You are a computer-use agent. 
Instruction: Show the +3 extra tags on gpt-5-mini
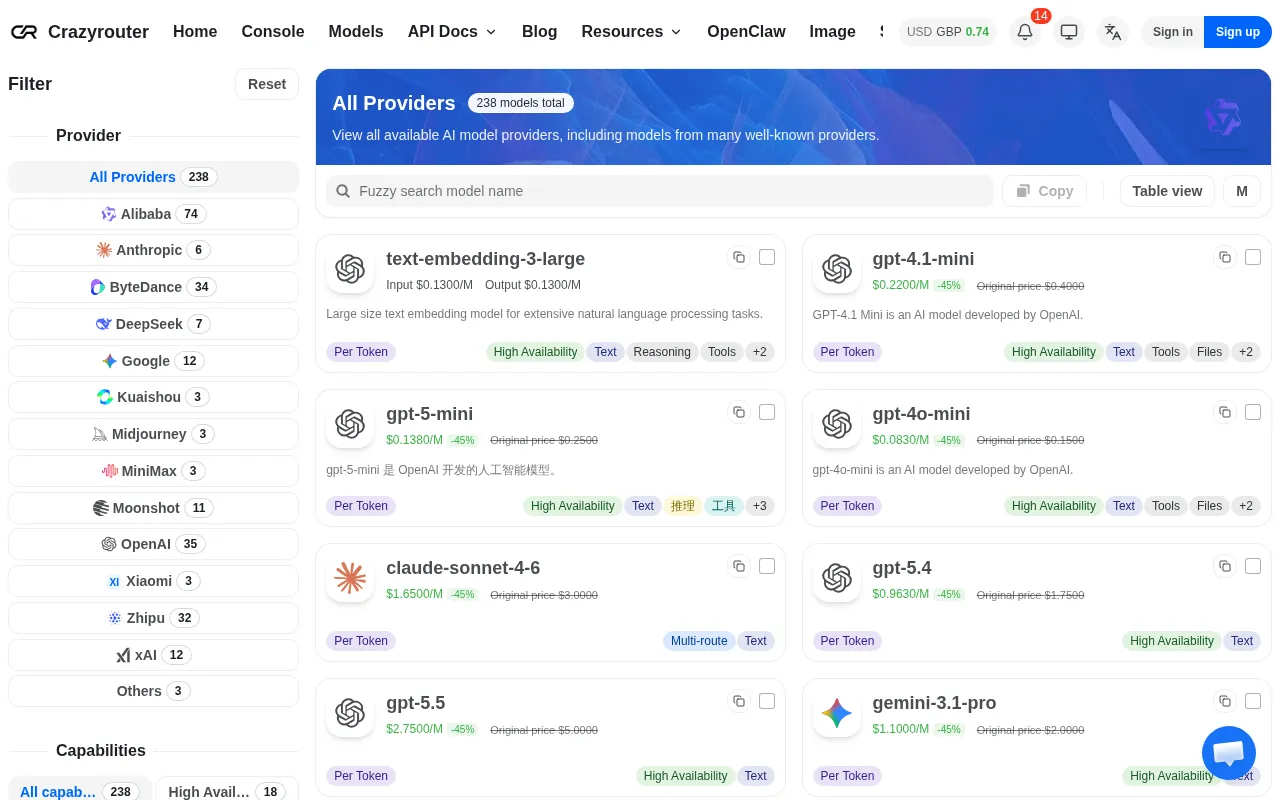[760, 506]
